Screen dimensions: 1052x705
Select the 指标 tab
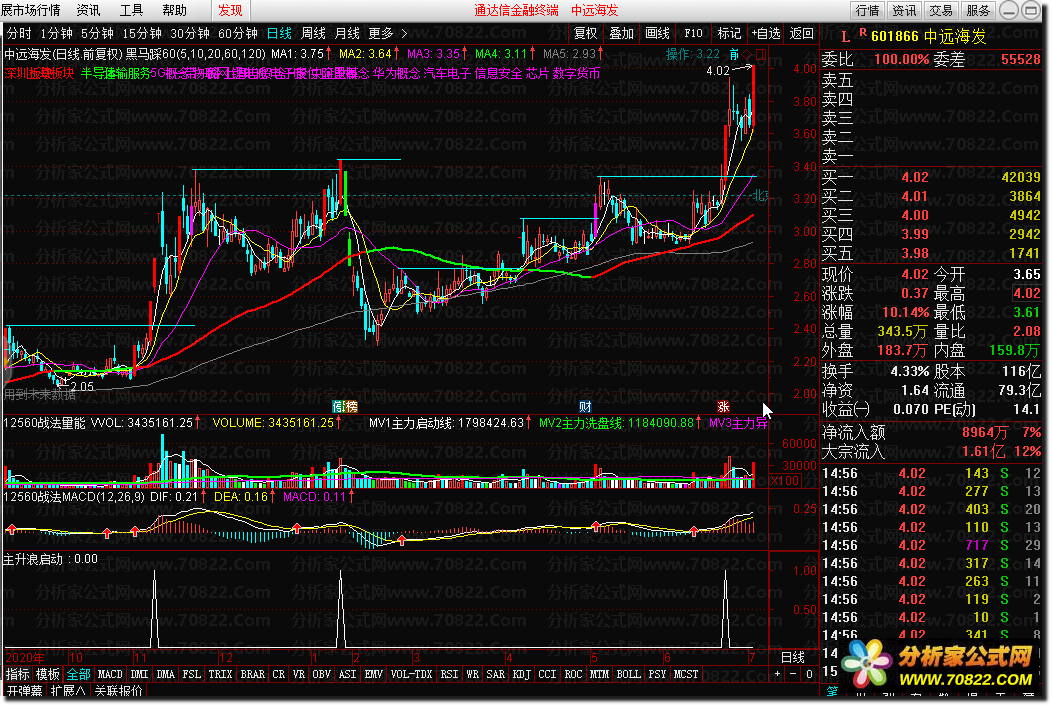pyautogui.click(x=17, y=674)
